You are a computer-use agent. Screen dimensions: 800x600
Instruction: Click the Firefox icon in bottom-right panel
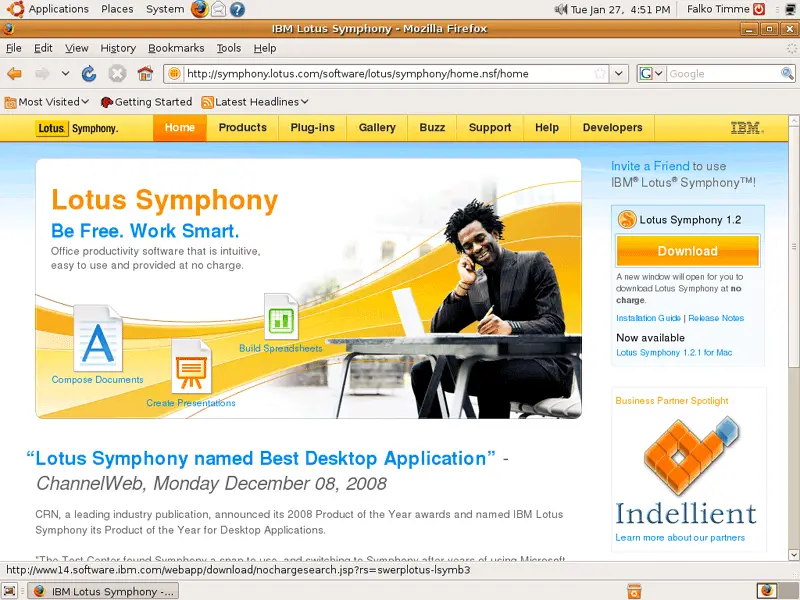766,591
